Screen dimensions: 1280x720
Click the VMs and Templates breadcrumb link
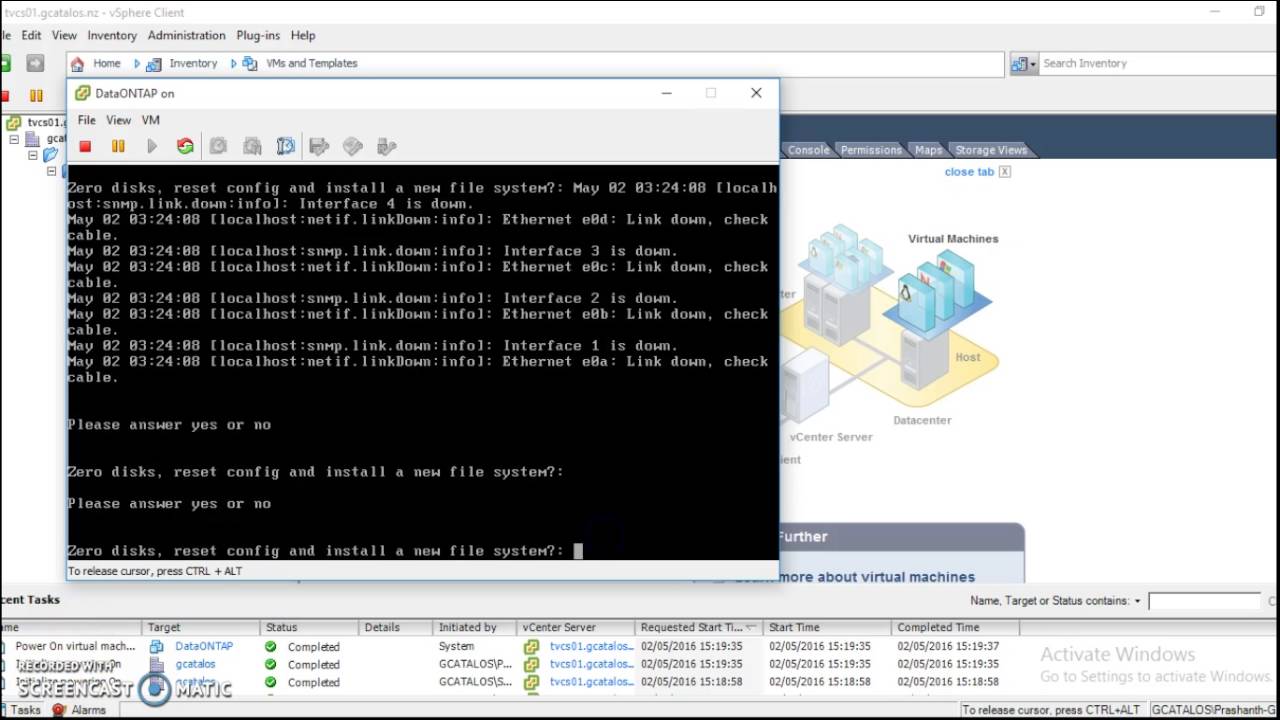pyautogui.click(x=312, y=63)
